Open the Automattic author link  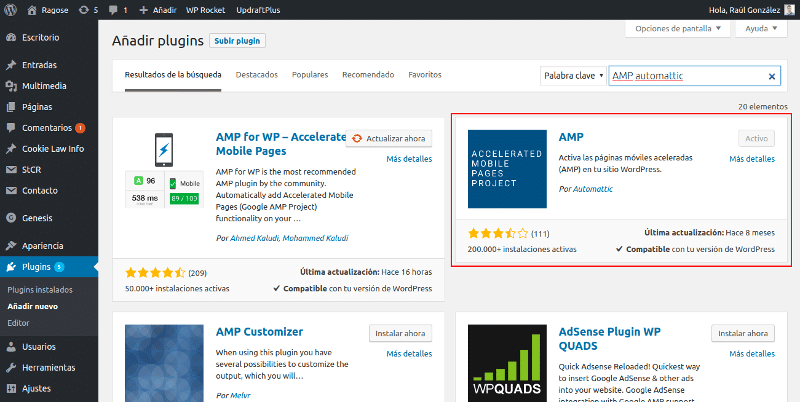(593, 189)
